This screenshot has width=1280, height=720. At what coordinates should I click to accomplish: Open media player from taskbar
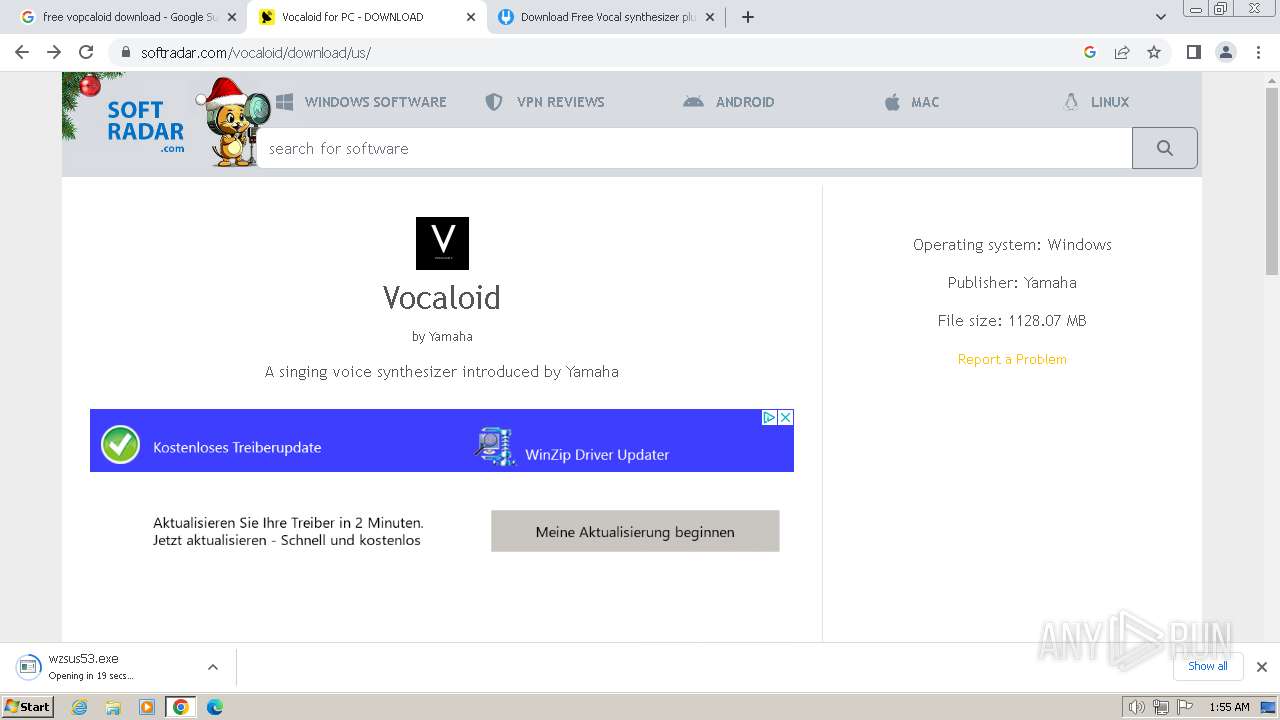[147, 707]
